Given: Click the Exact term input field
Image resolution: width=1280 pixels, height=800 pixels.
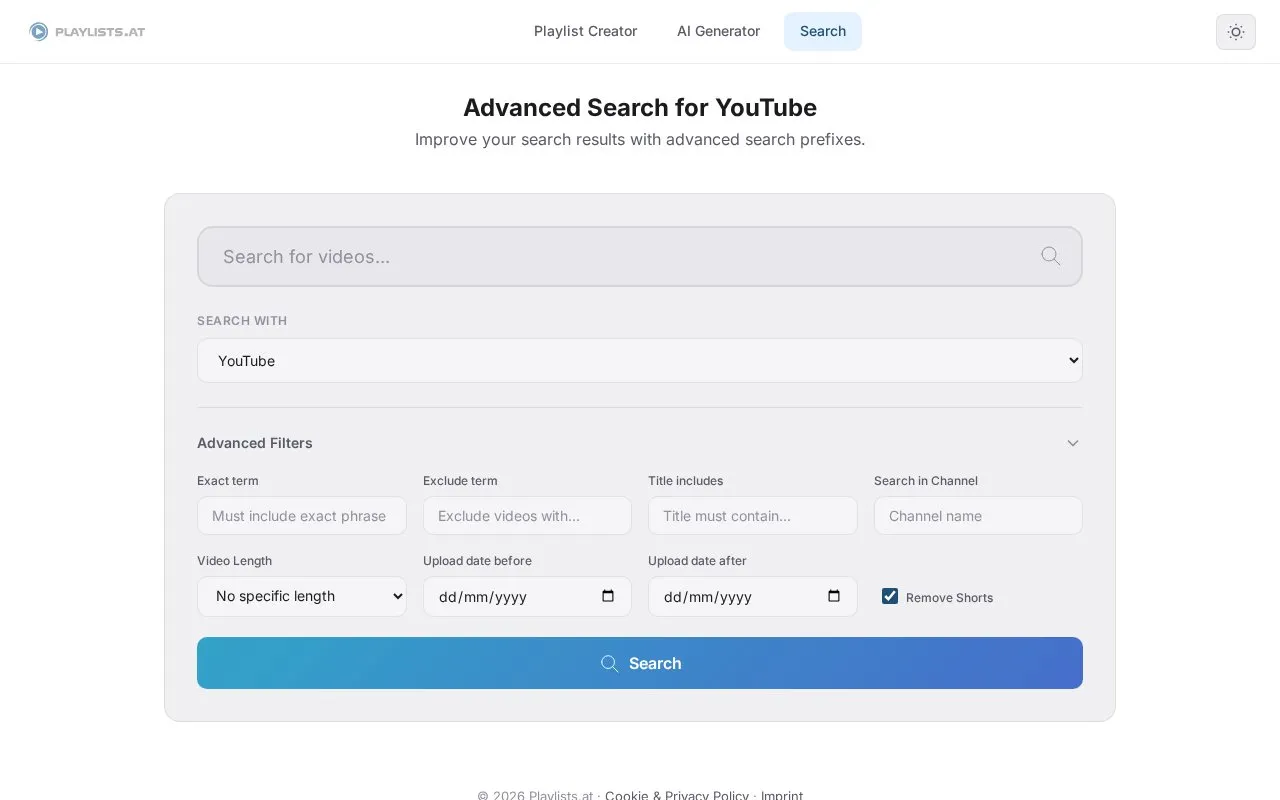Looking at the screenshot, I should [302, 516].
